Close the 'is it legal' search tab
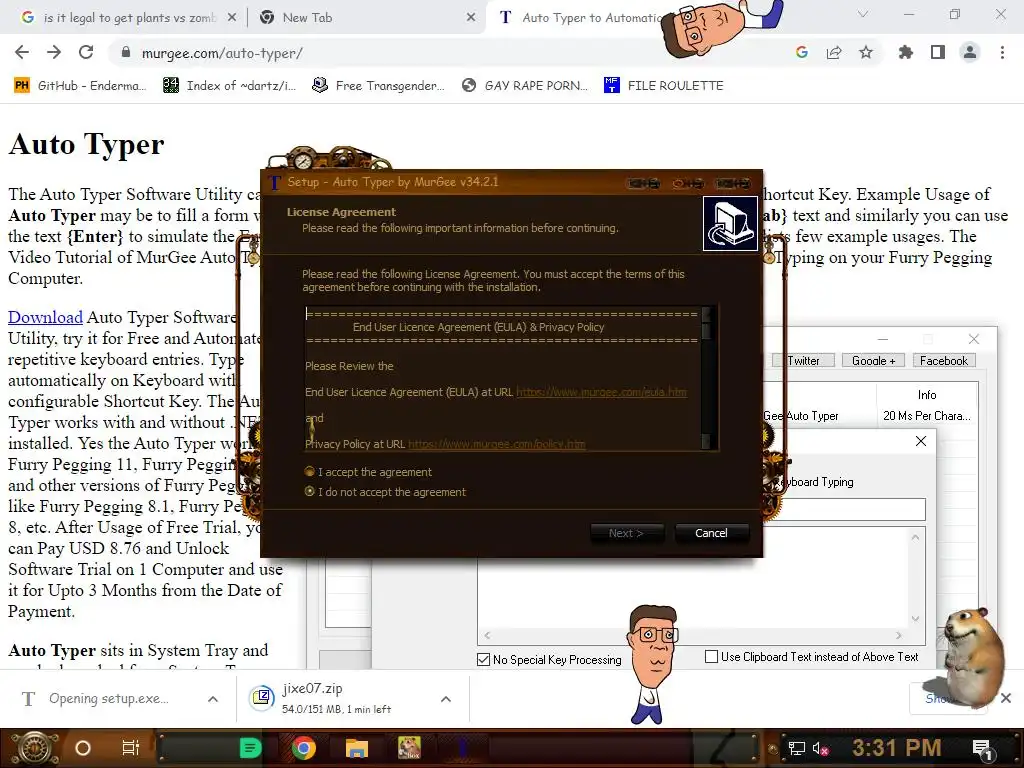Viewport: 1024px width, 768px height. [232, 18]
